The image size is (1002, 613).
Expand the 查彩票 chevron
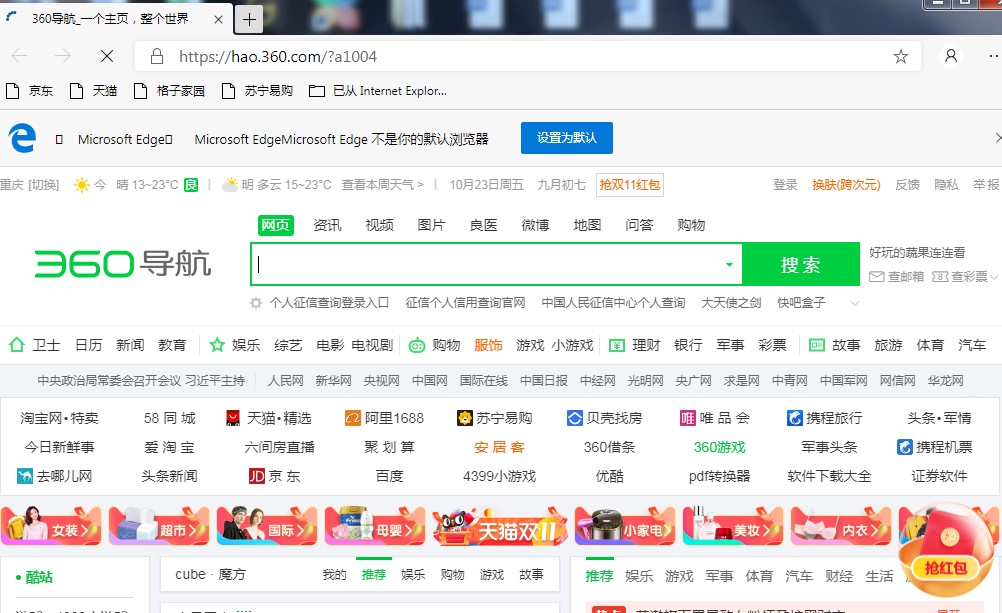tap(994, 277)
